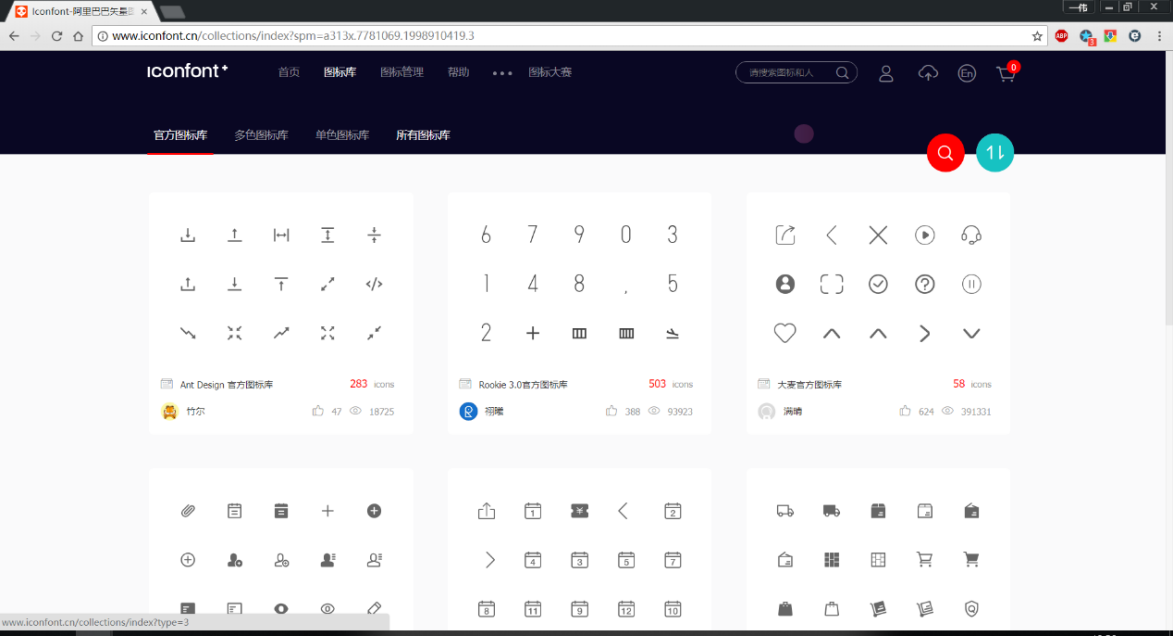Screen dimensions: 1173x636
Task: Click the circled checkmark icon
Action: (x=878, y=284)
